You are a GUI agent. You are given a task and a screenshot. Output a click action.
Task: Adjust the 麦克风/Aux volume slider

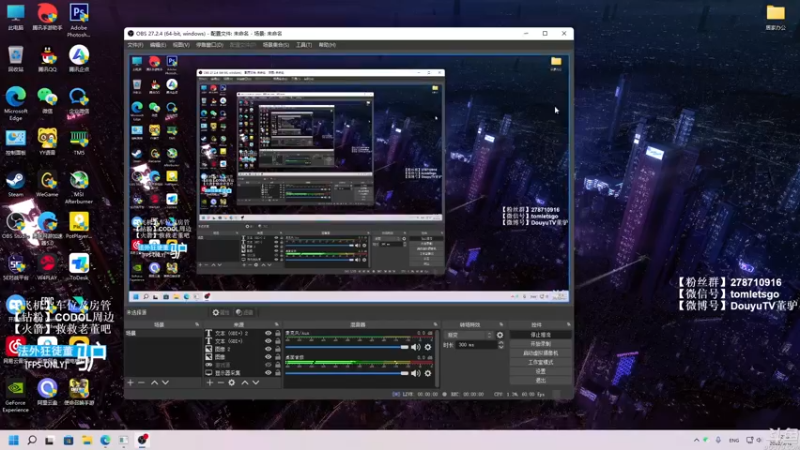tap(347, 347)
